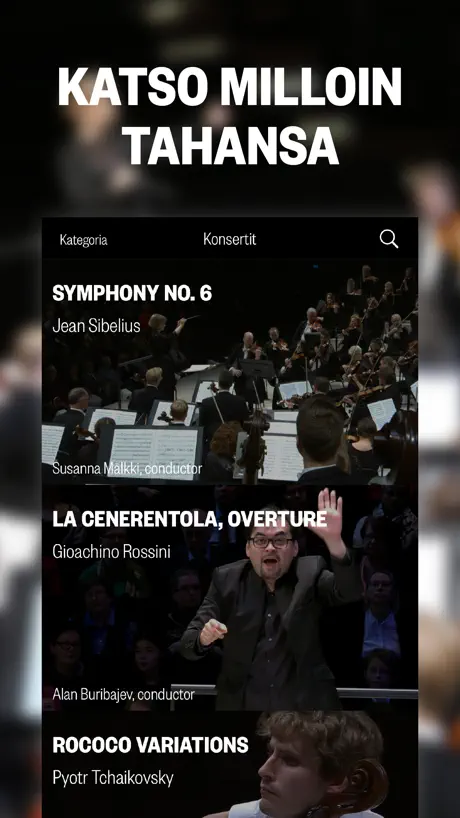Click the SYMPHONY NO. 6 title
Screen dimensions: 460x818
[132, 293]
